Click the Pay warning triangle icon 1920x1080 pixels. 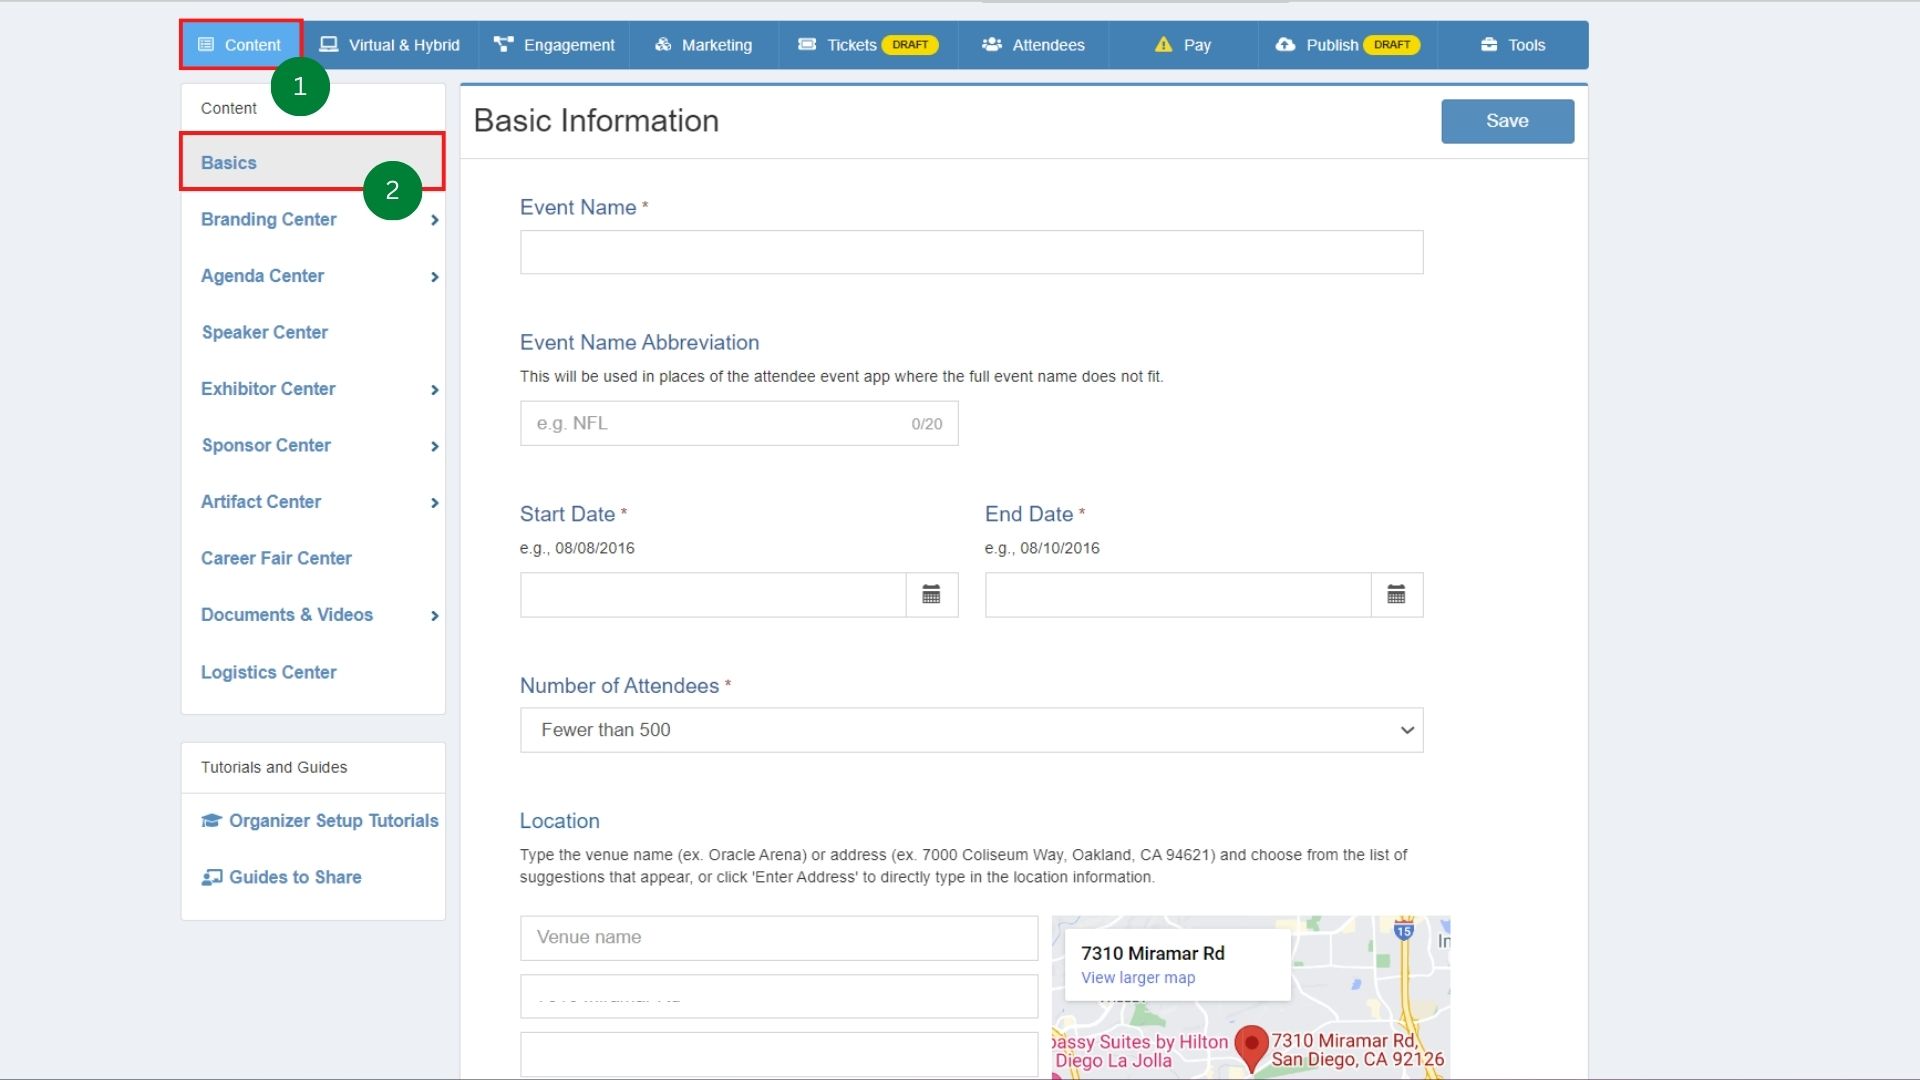coord(1163,45)
